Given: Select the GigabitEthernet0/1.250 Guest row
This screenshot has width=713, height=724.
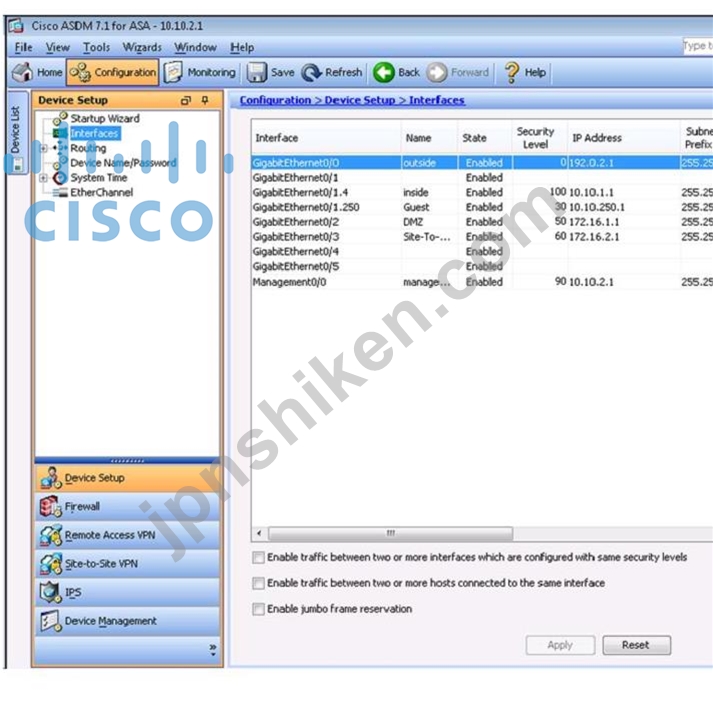Looking at the screenshot, I should [482, 207].
